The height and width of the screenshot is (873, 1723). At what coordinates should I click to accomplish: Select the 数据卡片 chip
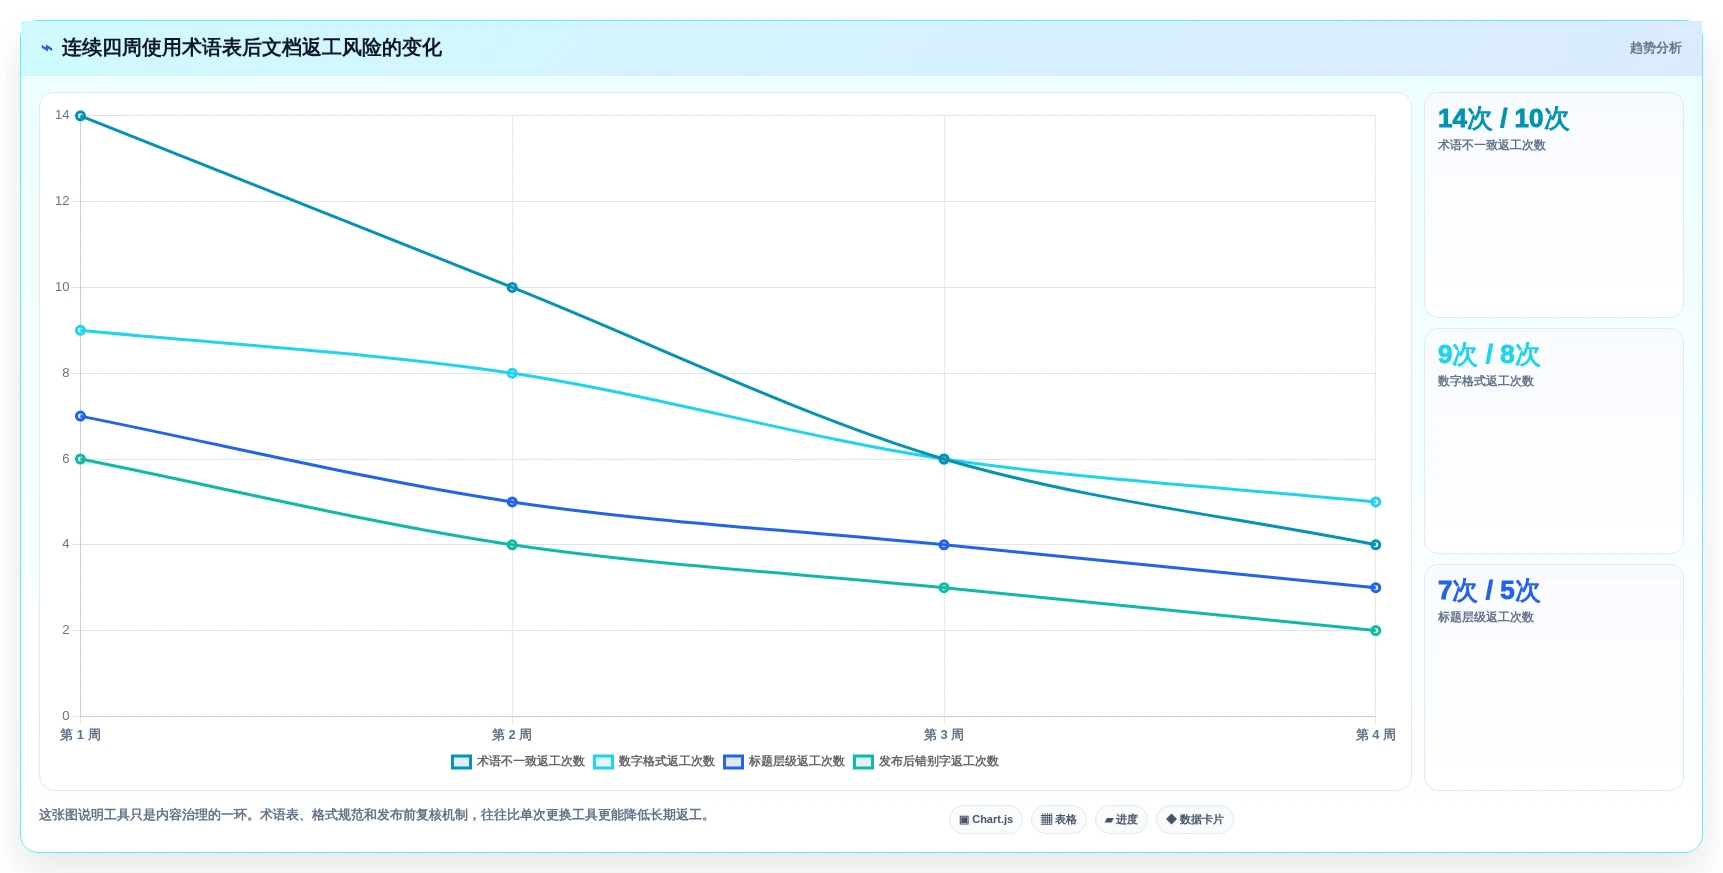coord(1194,820)
